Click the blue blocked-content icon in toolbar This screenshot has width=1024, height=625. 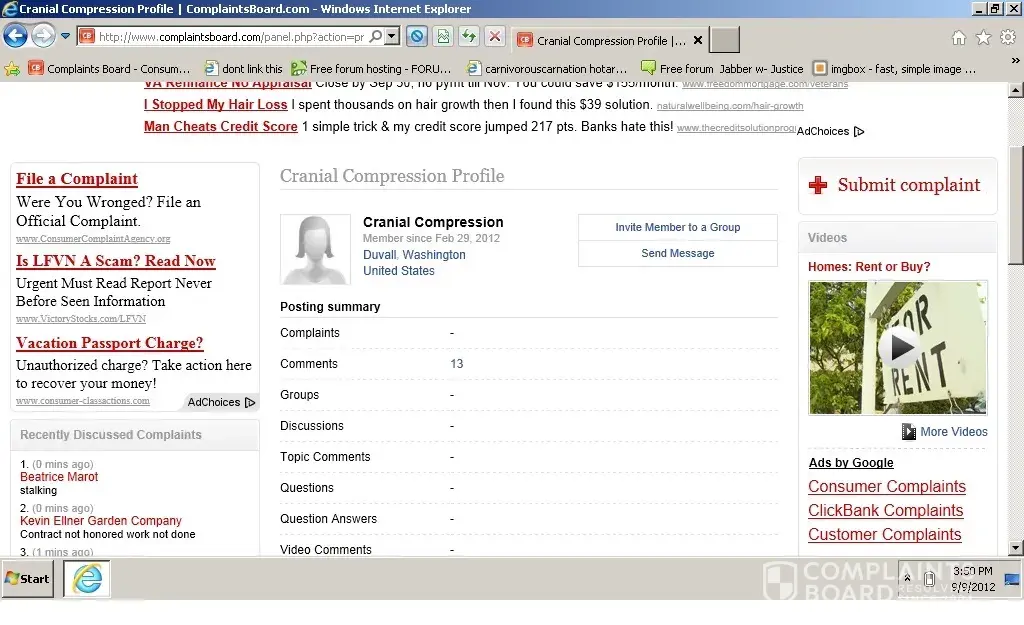(x=417, y=37)
